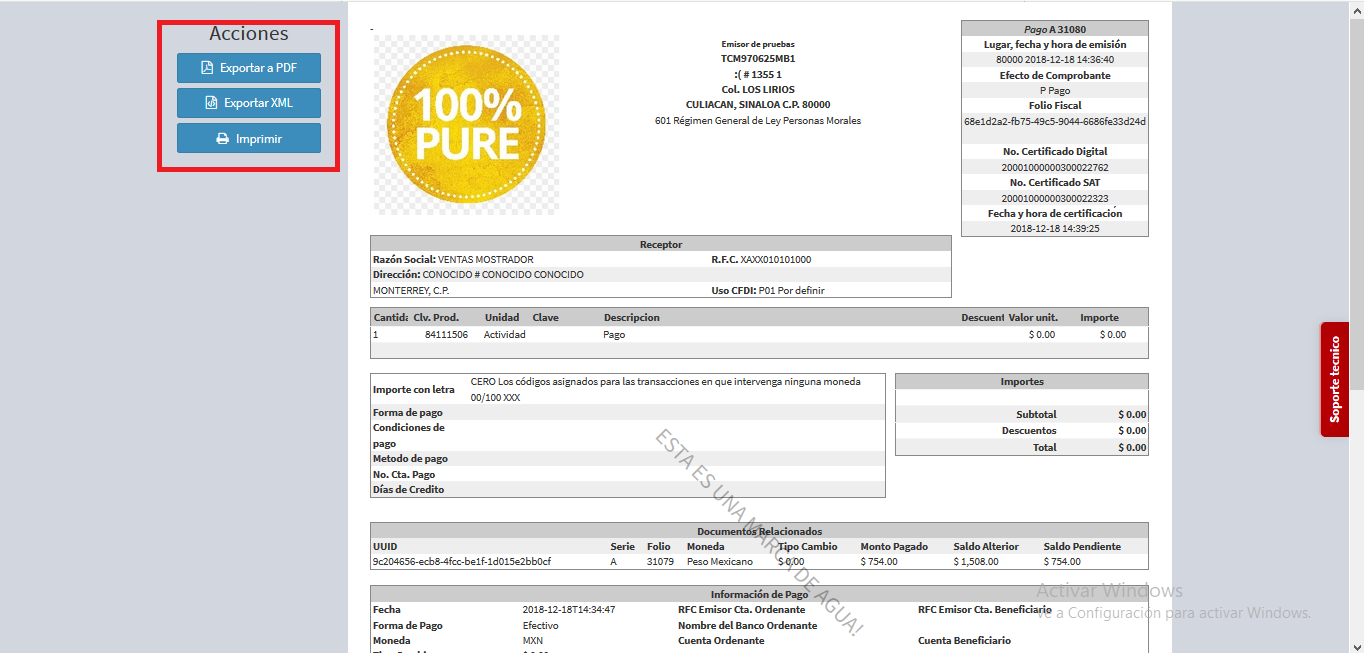This screenshot has height=653, width=1364.
Task: Click the XML code file icon
Action: tap(211, 103)
